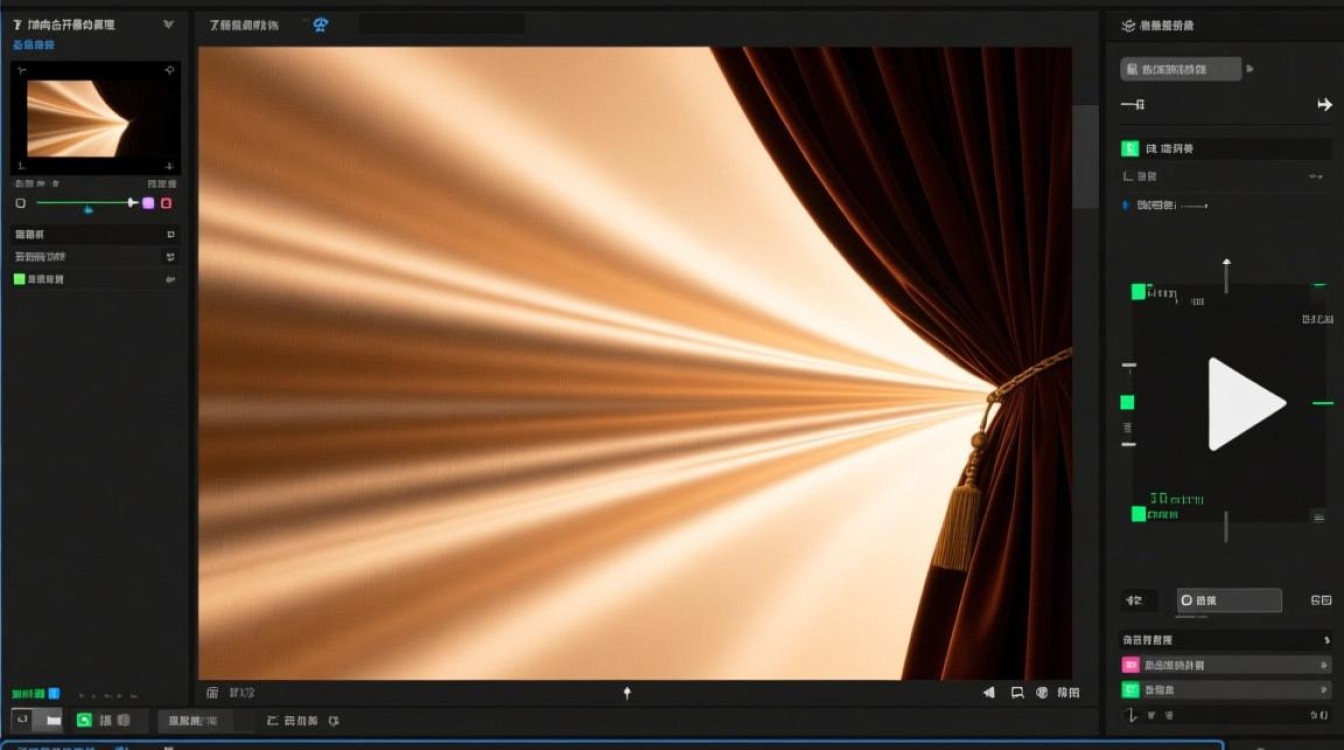Open the curtain preview thumbnail in left panel
This screenshot has width=1344, height=750.
point(78,118)
